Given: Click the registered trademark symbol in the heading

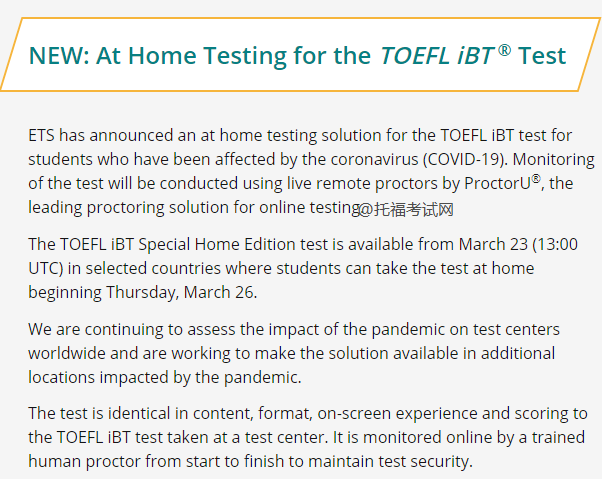Looking at the screenshot, I should (x=504, y=50).
